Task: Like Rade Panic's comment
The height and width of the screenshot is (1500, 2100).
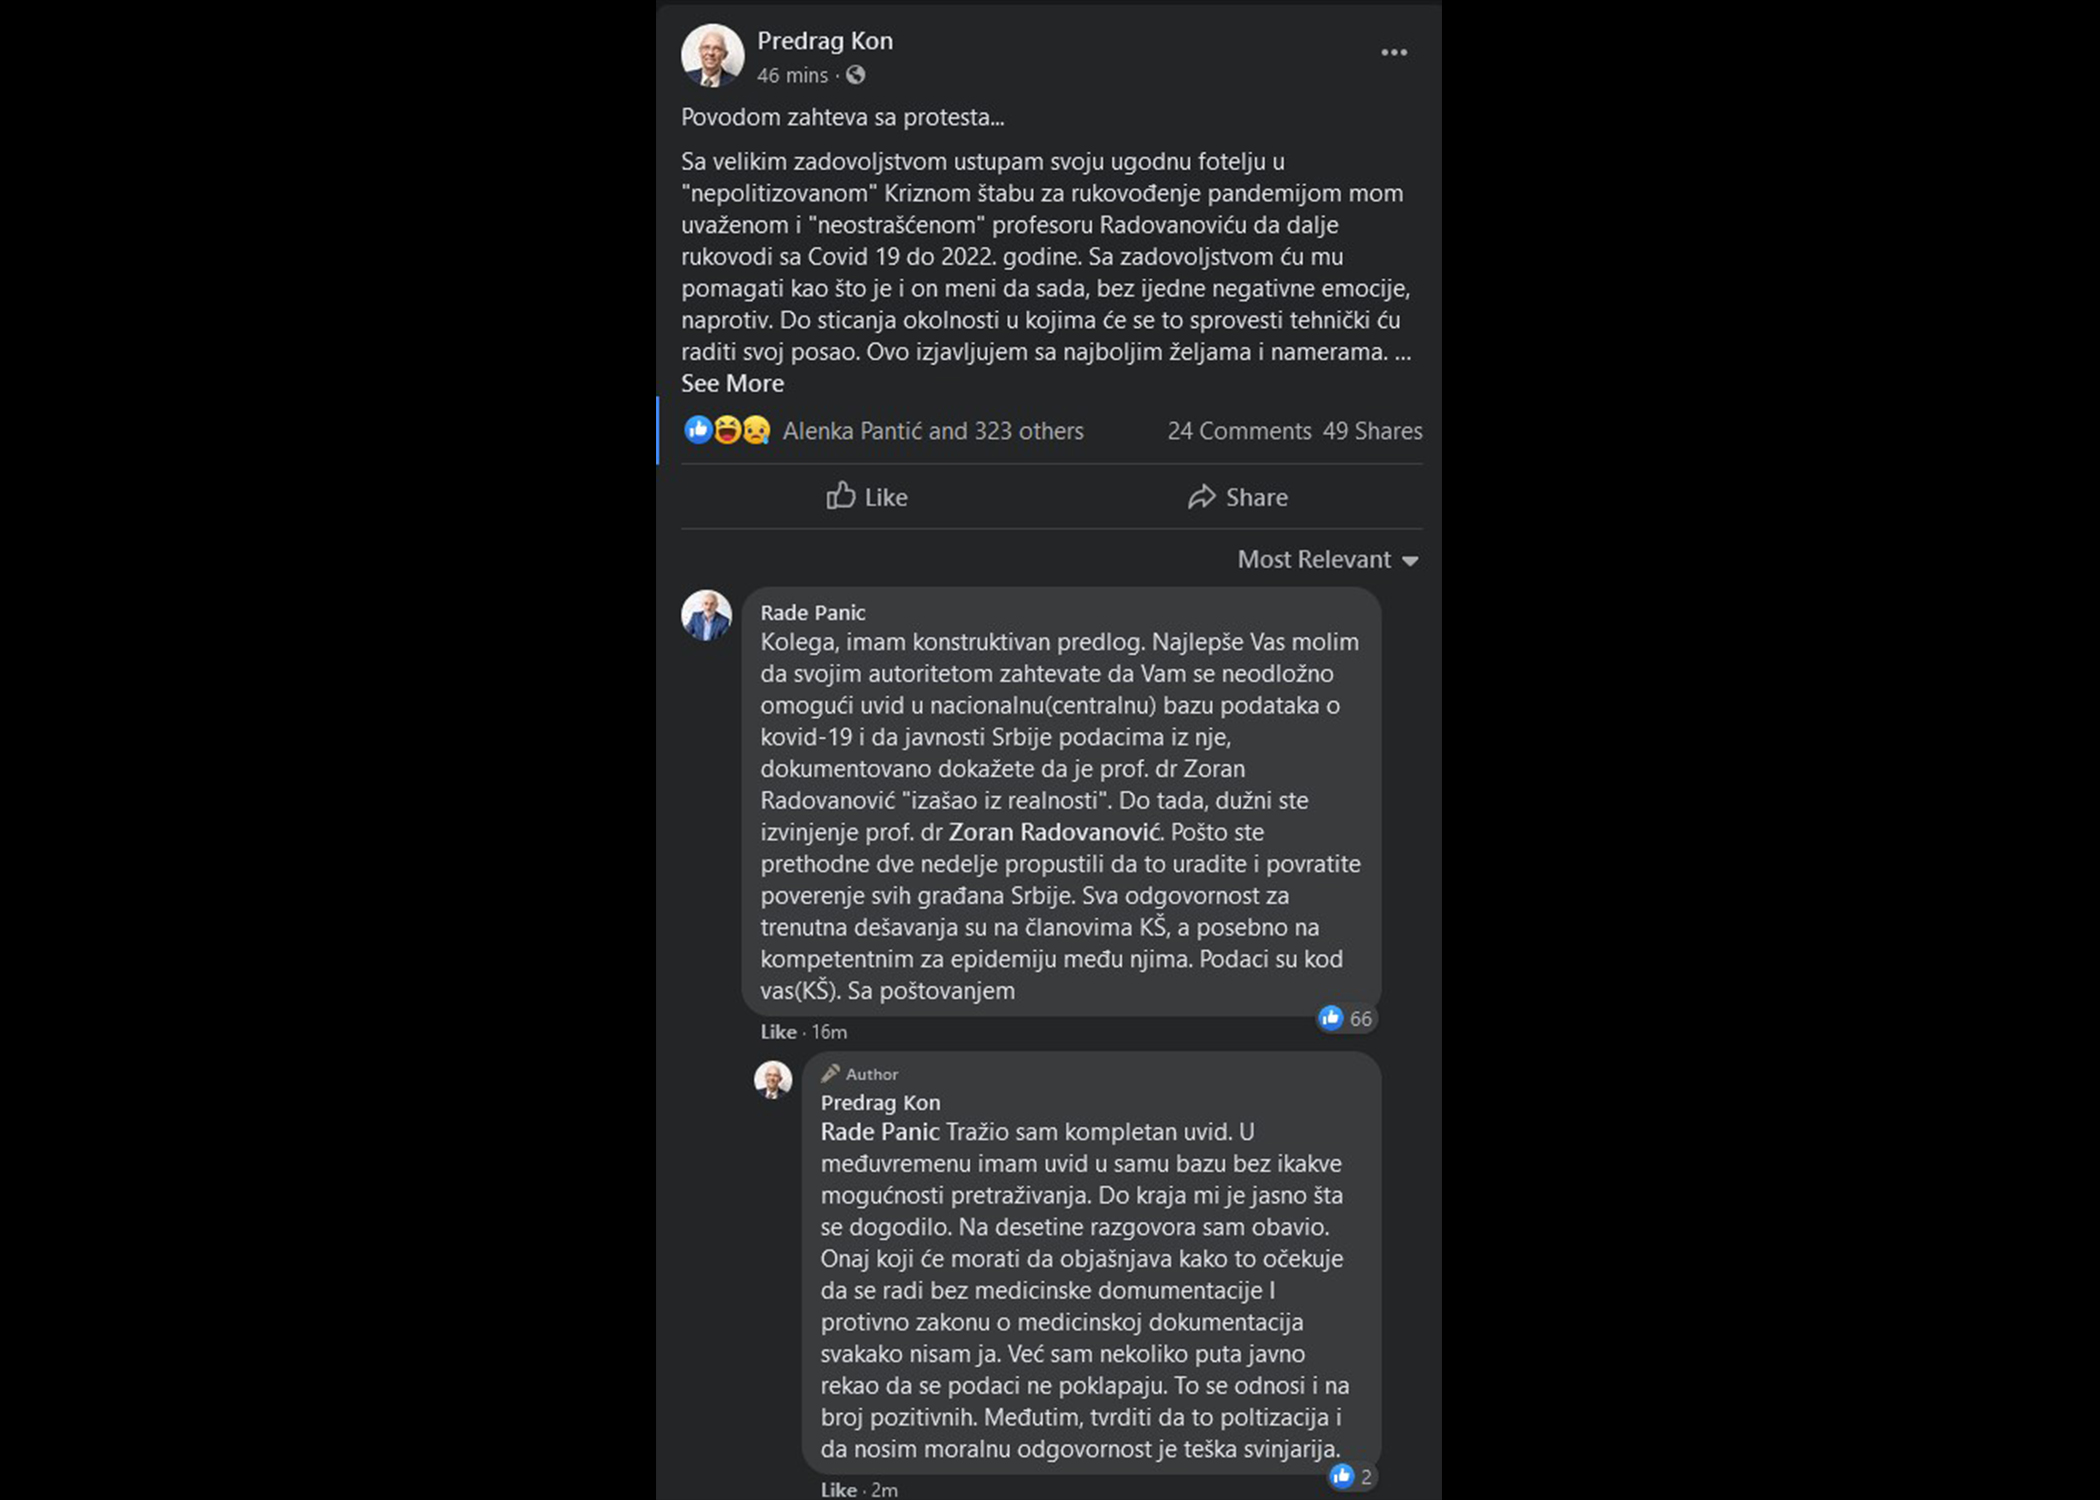Action: coord(778,1032)
